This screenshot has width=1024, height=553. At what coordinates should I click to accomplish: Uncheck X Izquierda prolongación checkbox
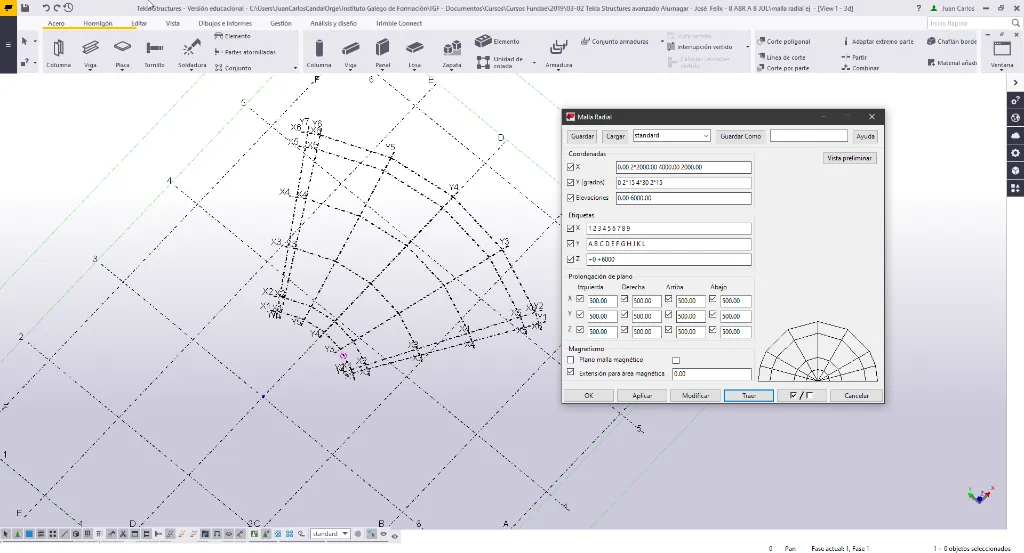(x=580, y=300)
